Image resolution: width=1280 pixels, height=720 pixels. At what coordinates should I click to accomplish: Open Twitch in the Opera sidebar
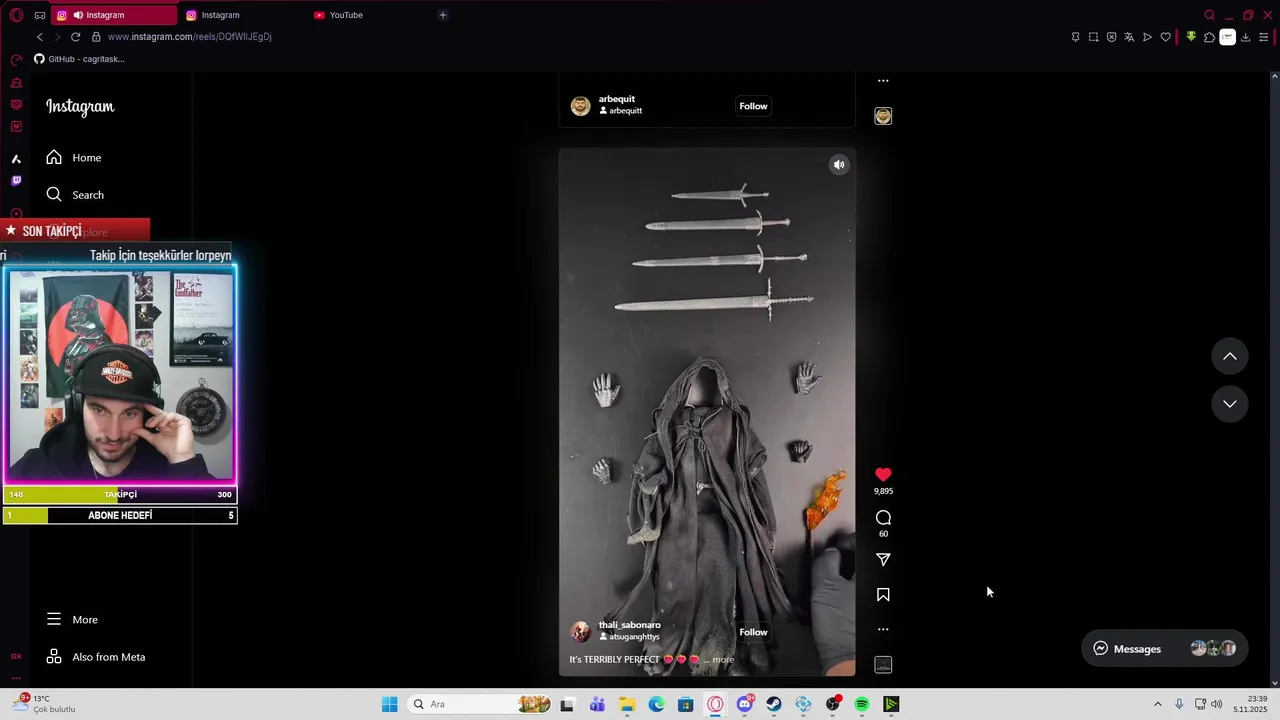(x=16, y=181)
